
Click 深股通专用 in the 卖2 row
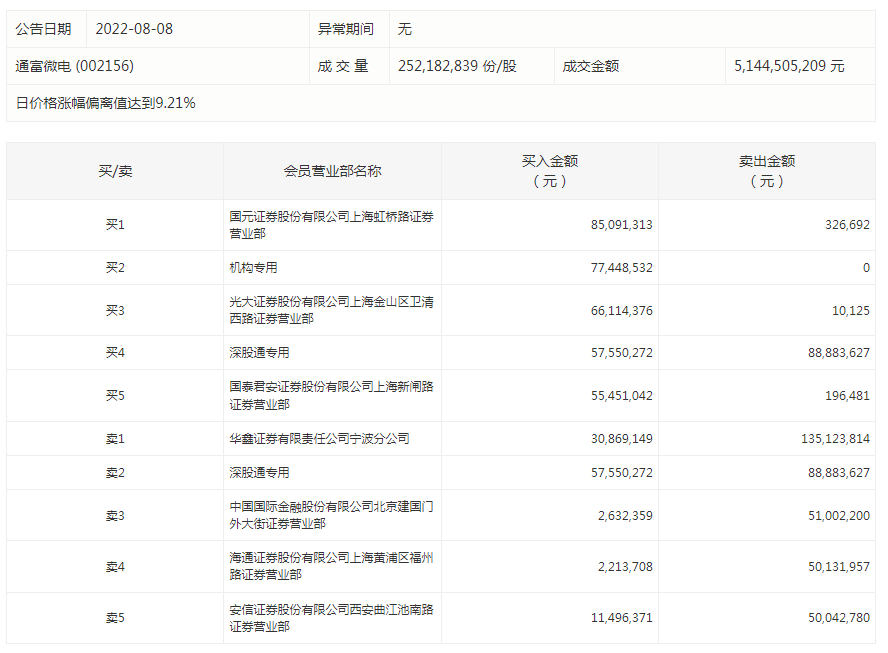[259, 472]
